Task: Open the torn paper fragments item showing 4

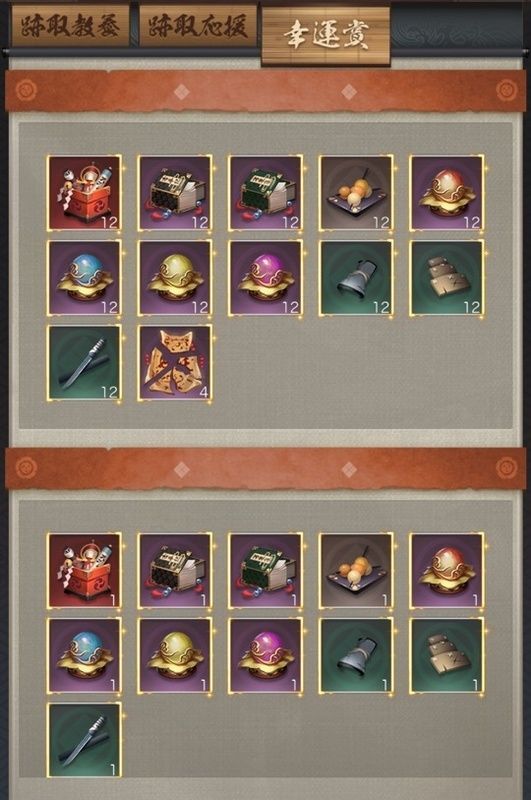Action: pyautogui.click(x=175, y=363)
